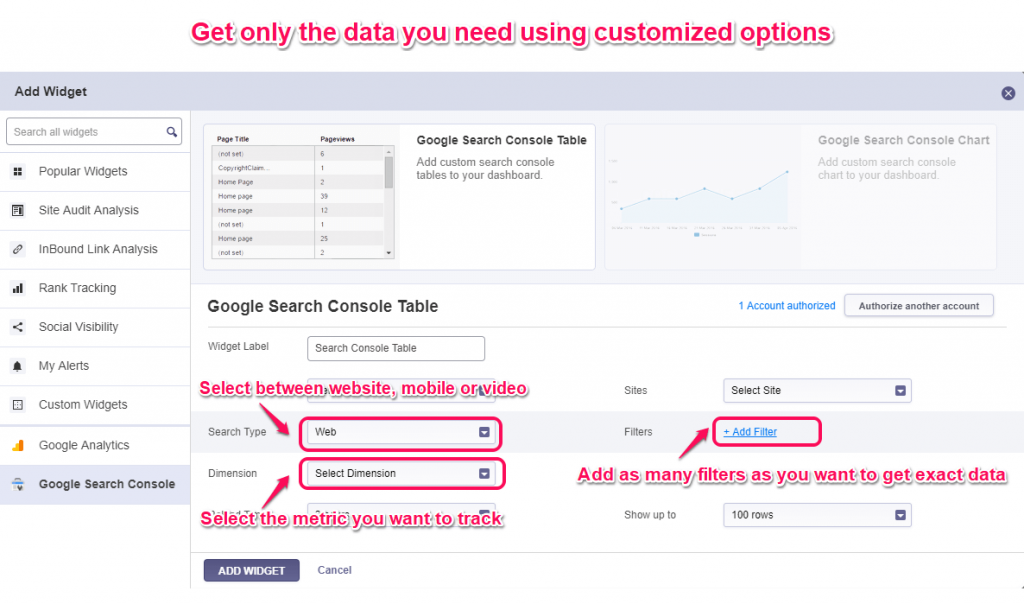The height and width of the screenshot is (604, 1024).
Task: Click the Social Visibility share icon
Action: (x=17, y=327)
